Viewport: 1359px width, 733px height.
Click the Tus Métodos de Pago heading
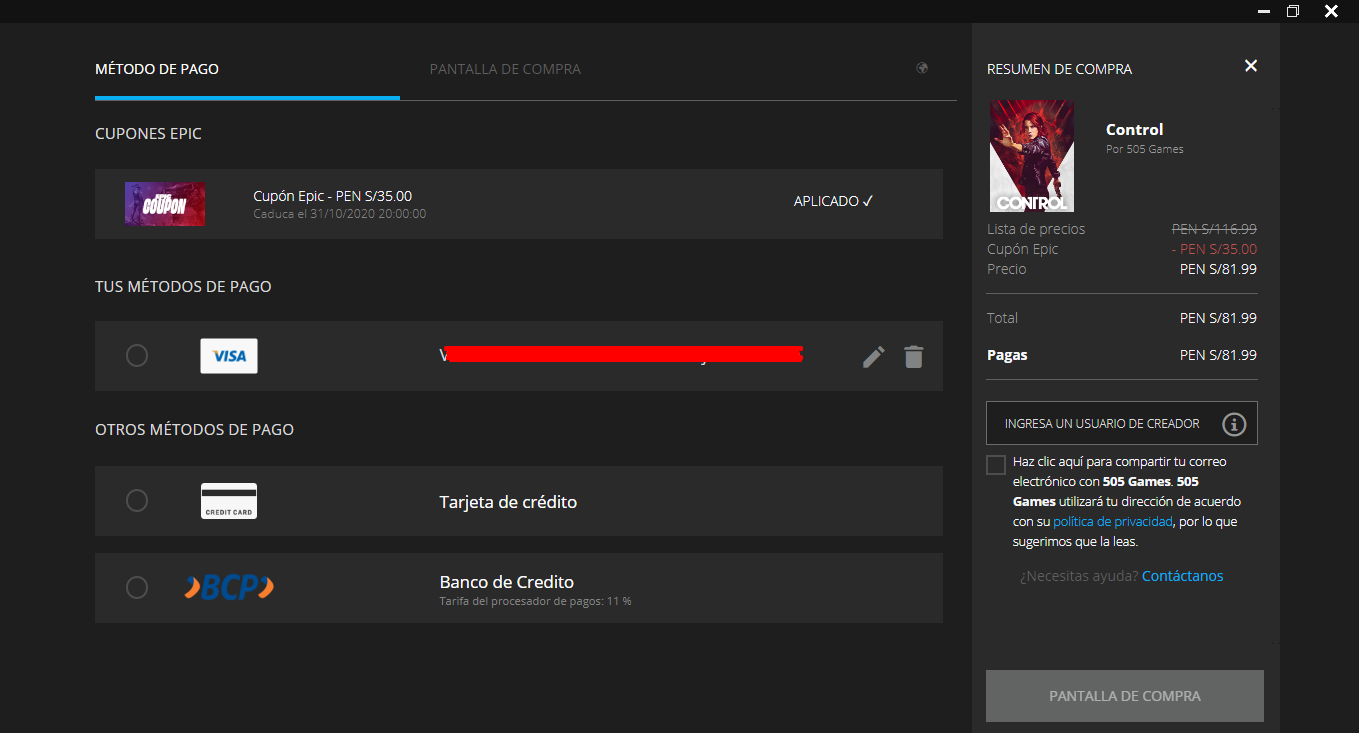pyautogui.click(x=183, y=286)
